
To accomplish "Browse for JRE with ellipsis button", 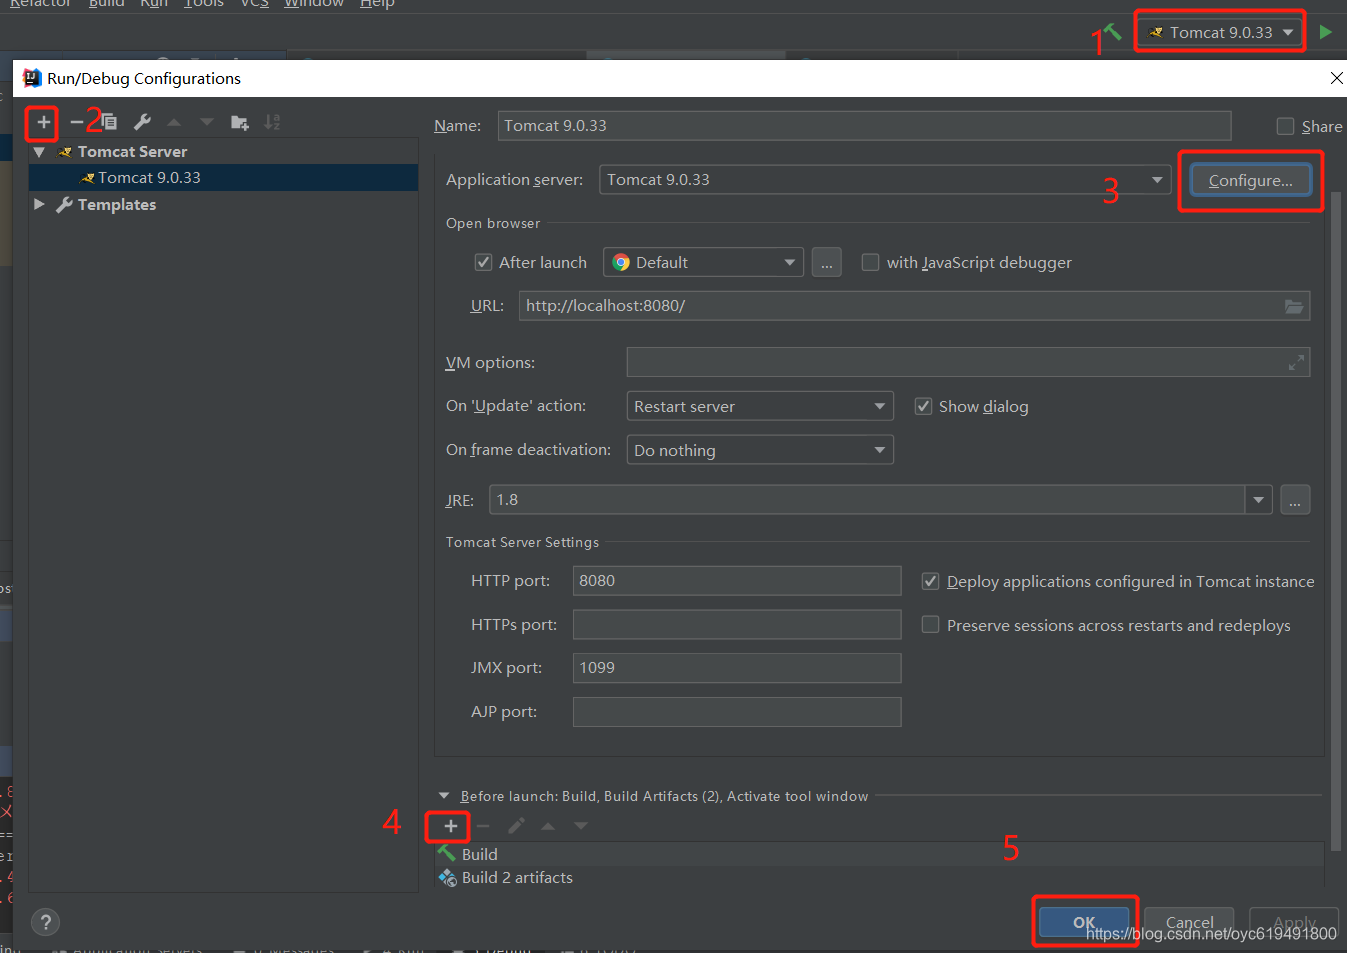I will (1295, 500).
